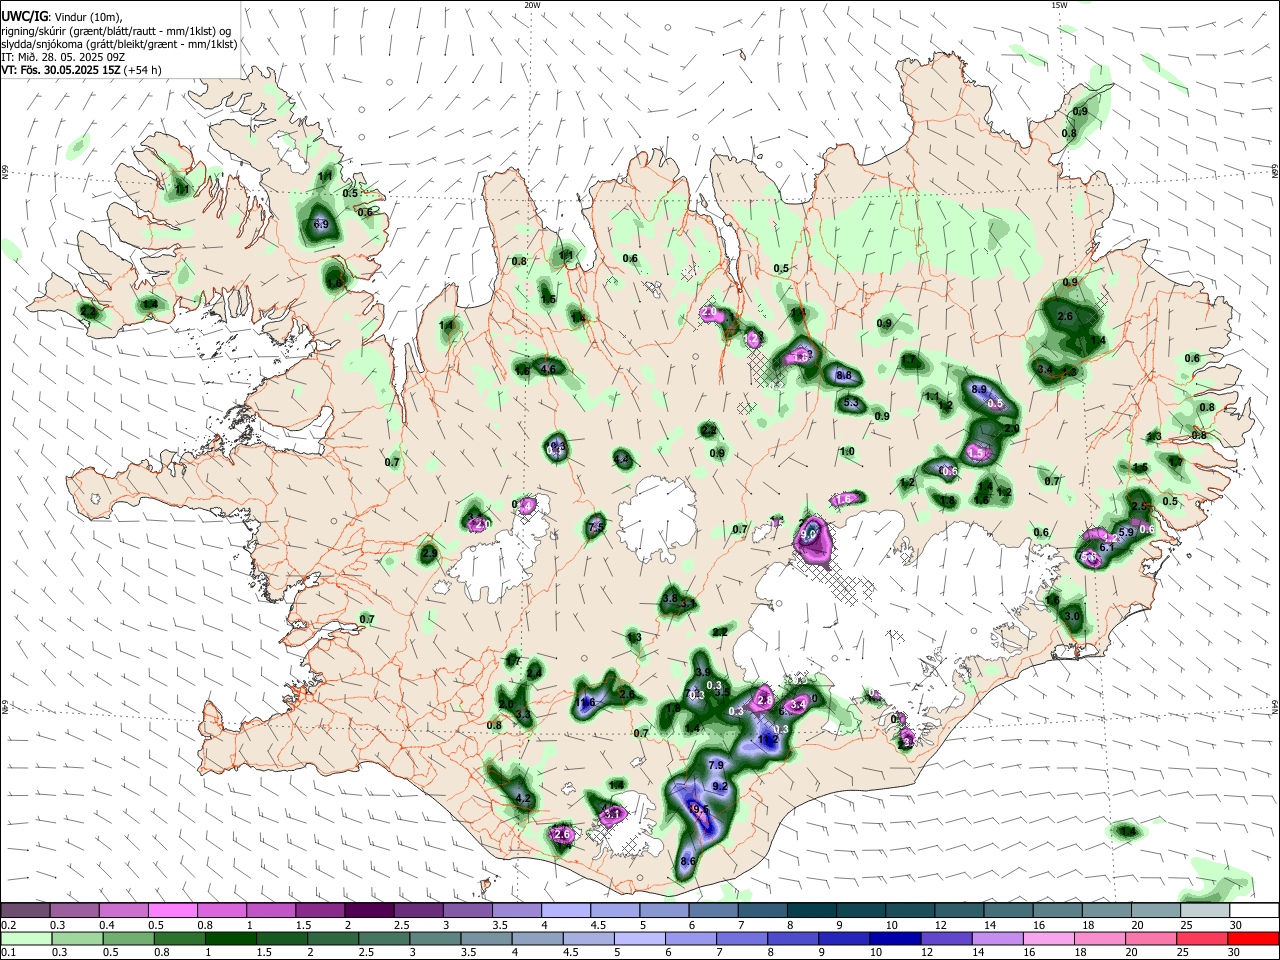Click the bright pink 0.5 swatch in upper legend row

point(172,910)
